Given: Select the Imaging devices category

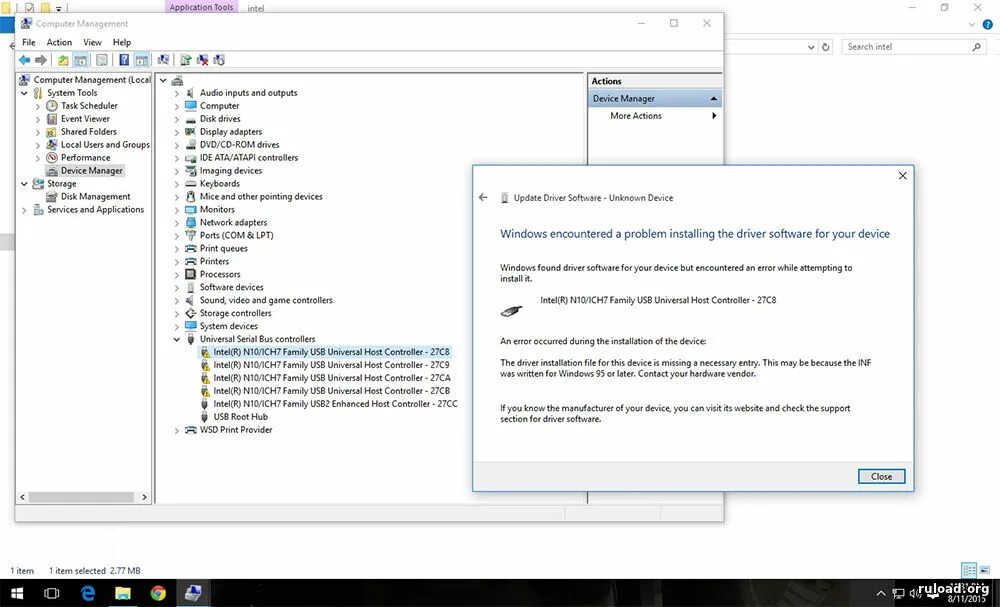Looking at the screenshot, I should tap(231, 170).
